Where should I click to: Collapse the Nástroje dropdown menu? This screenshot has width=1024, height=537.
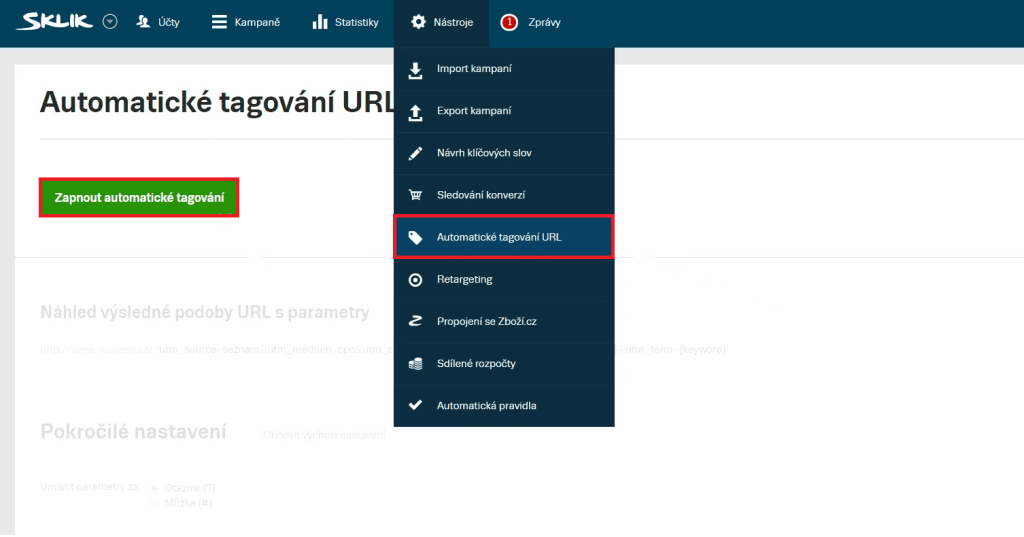[441, 22]
